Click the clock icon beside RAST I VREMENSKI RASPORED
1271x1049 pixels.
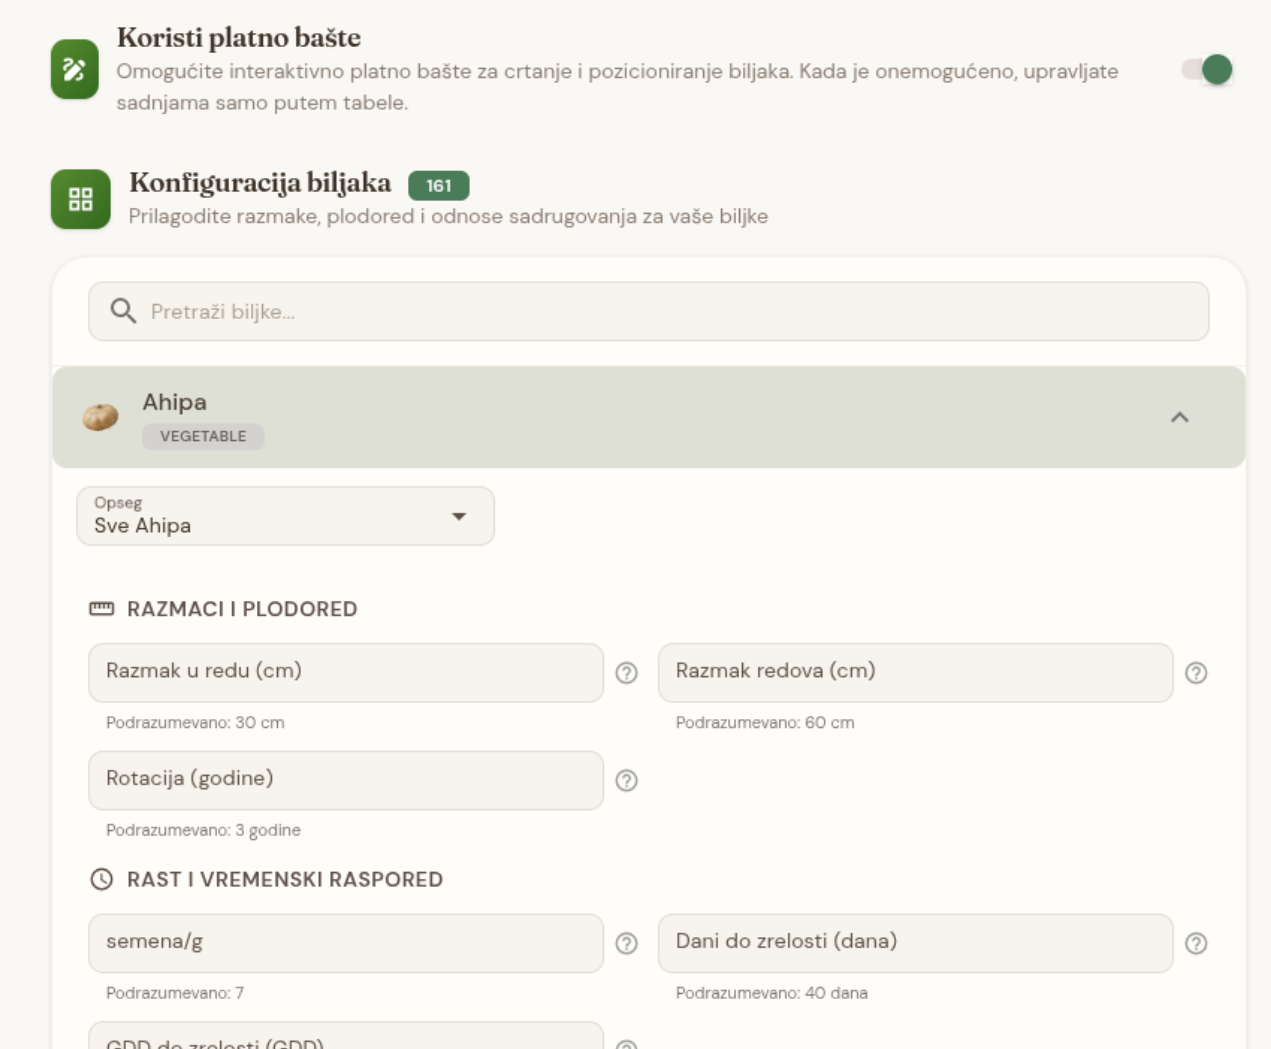(102, 879)
